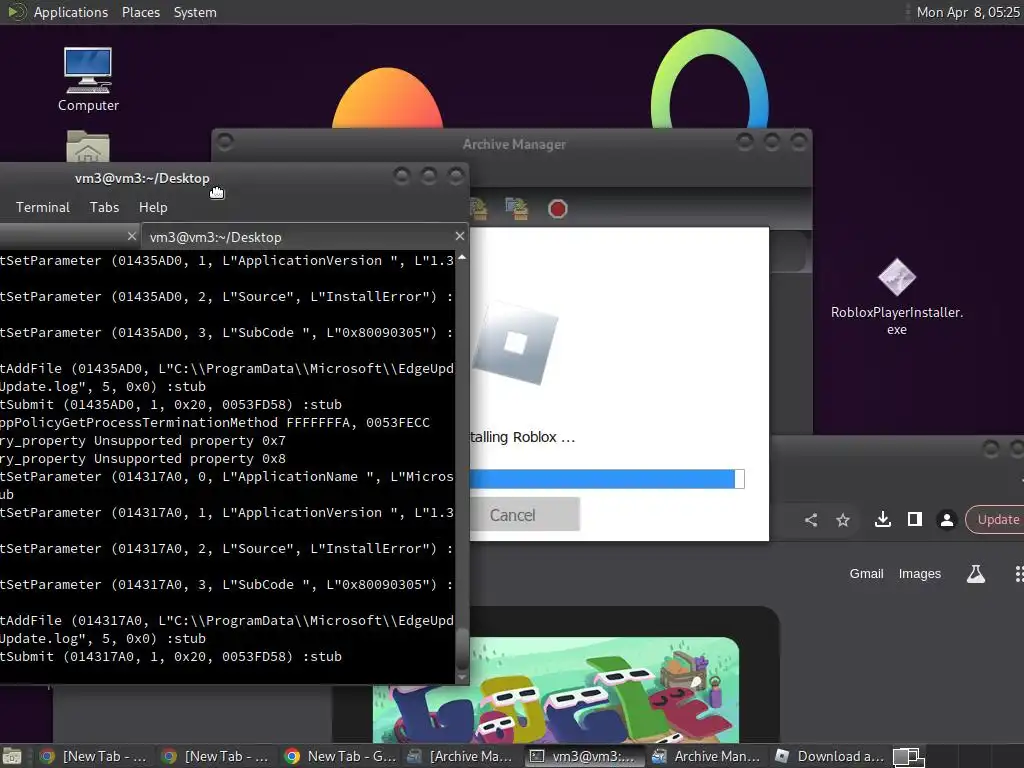The width and height of the screenshot is (1024, 768).
Task: Switch to Download a... taskbar item
Action: 829,756
